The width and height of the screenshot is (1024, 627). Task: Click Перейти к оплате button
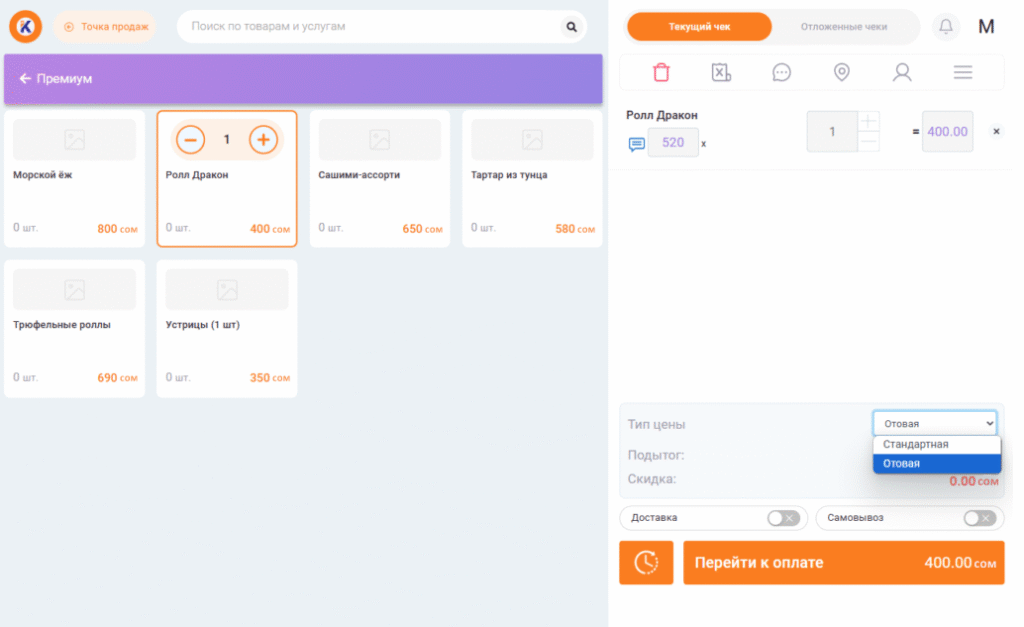pyautogui.click(x=843, y=562)
